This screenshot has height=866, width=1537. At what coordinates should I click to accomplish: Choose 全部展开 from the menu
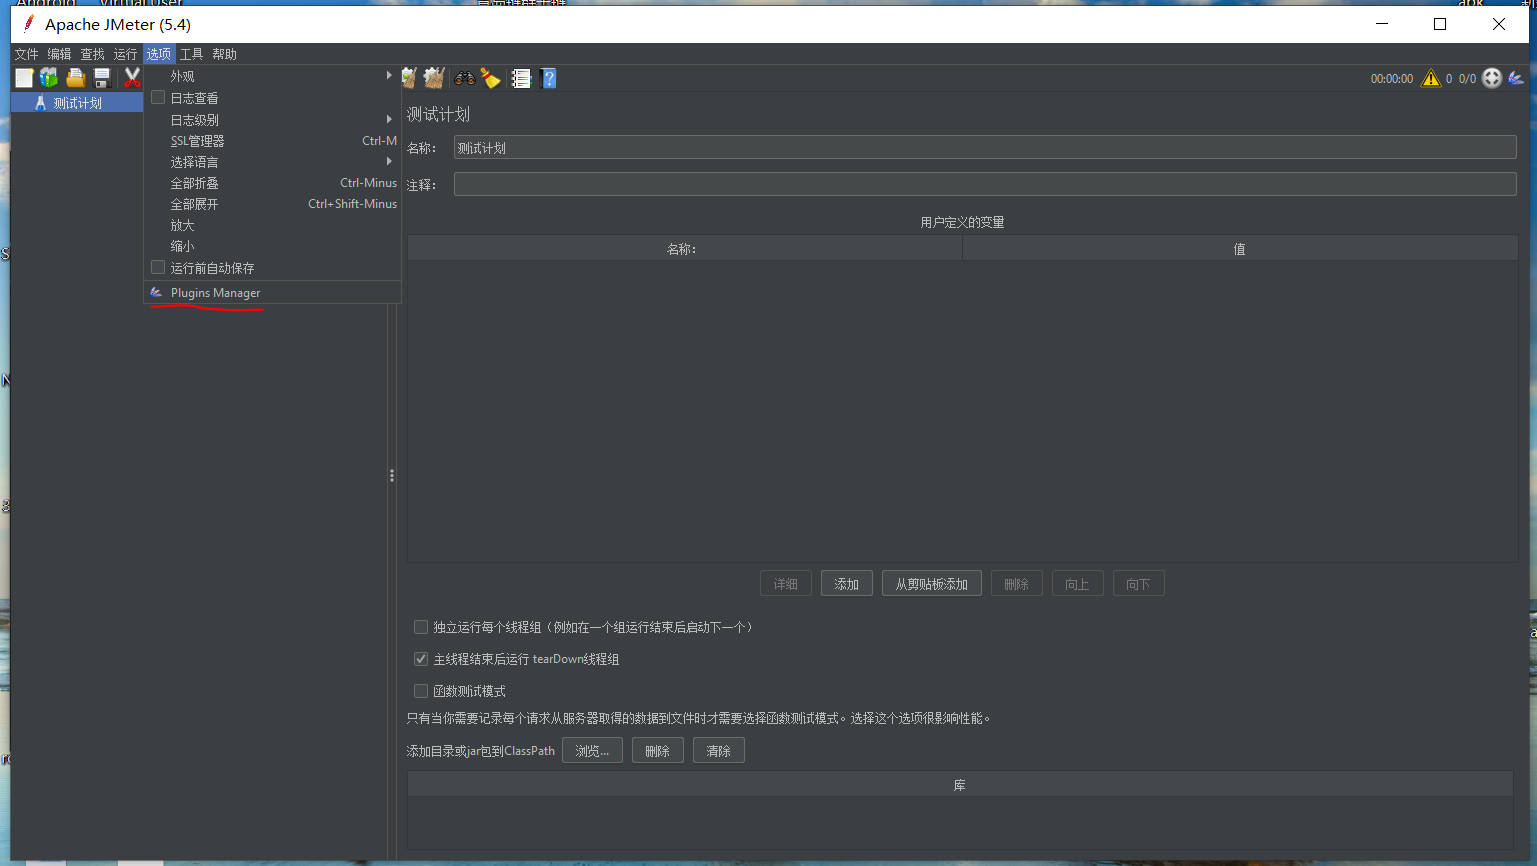[272, 204]
